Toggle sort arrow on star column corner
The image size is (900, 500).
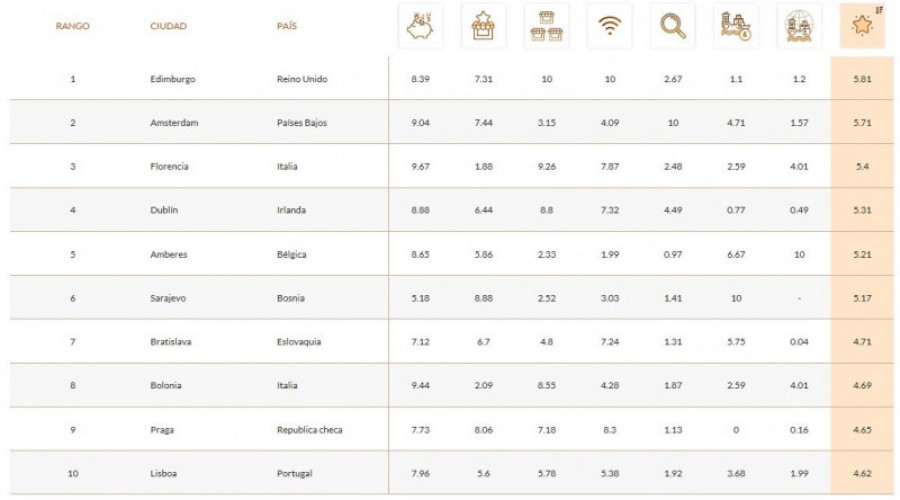(x=879, y=10)
